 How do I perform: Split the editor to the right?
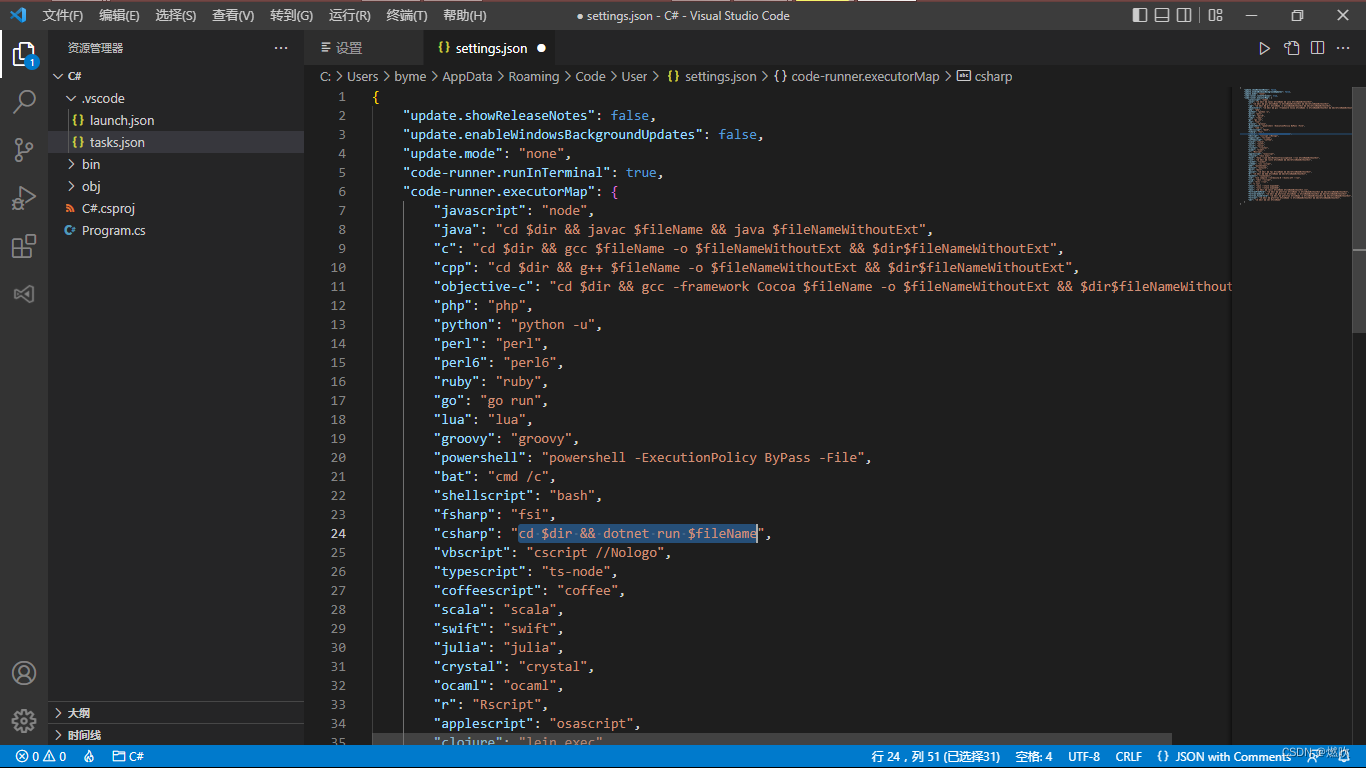pos(1317,48)
